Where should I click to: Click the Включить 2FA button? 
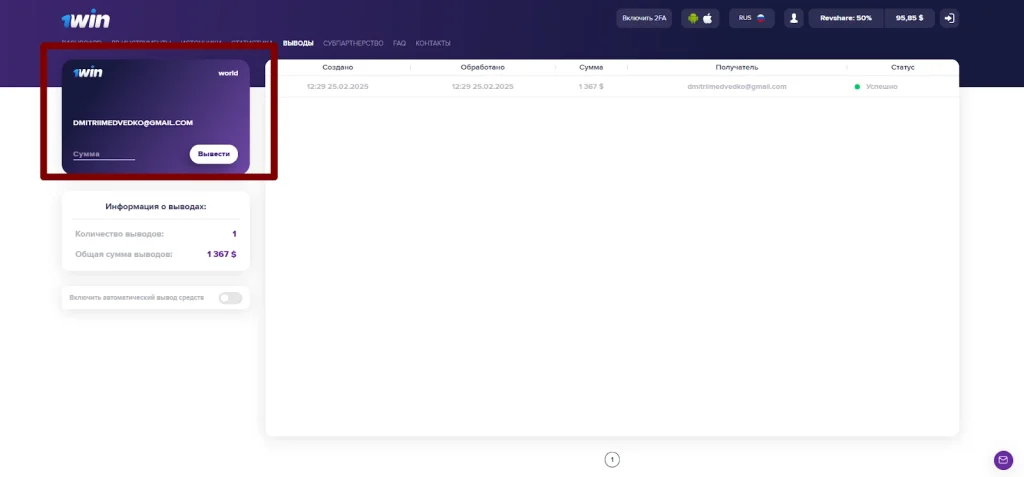click(645, 18)
